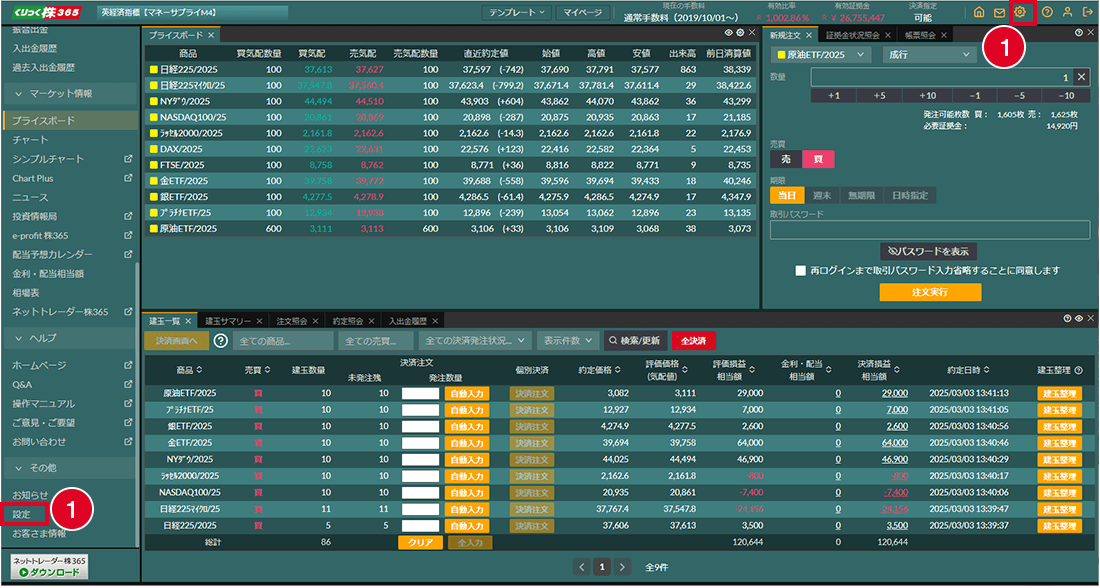Viewport: 1100px width, 588px height.
Task: Open シンプルチャート external link icon
Action: pyautogui.click(x=128, y=159)
